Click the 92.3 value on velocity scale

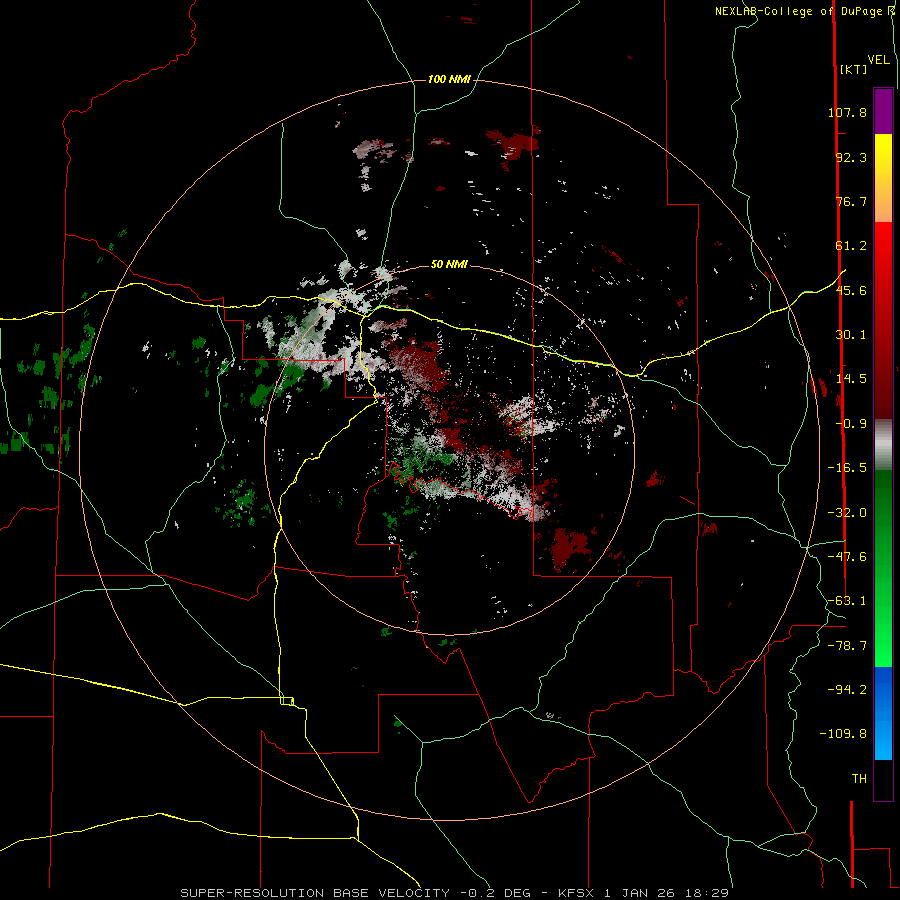[851, 157]
